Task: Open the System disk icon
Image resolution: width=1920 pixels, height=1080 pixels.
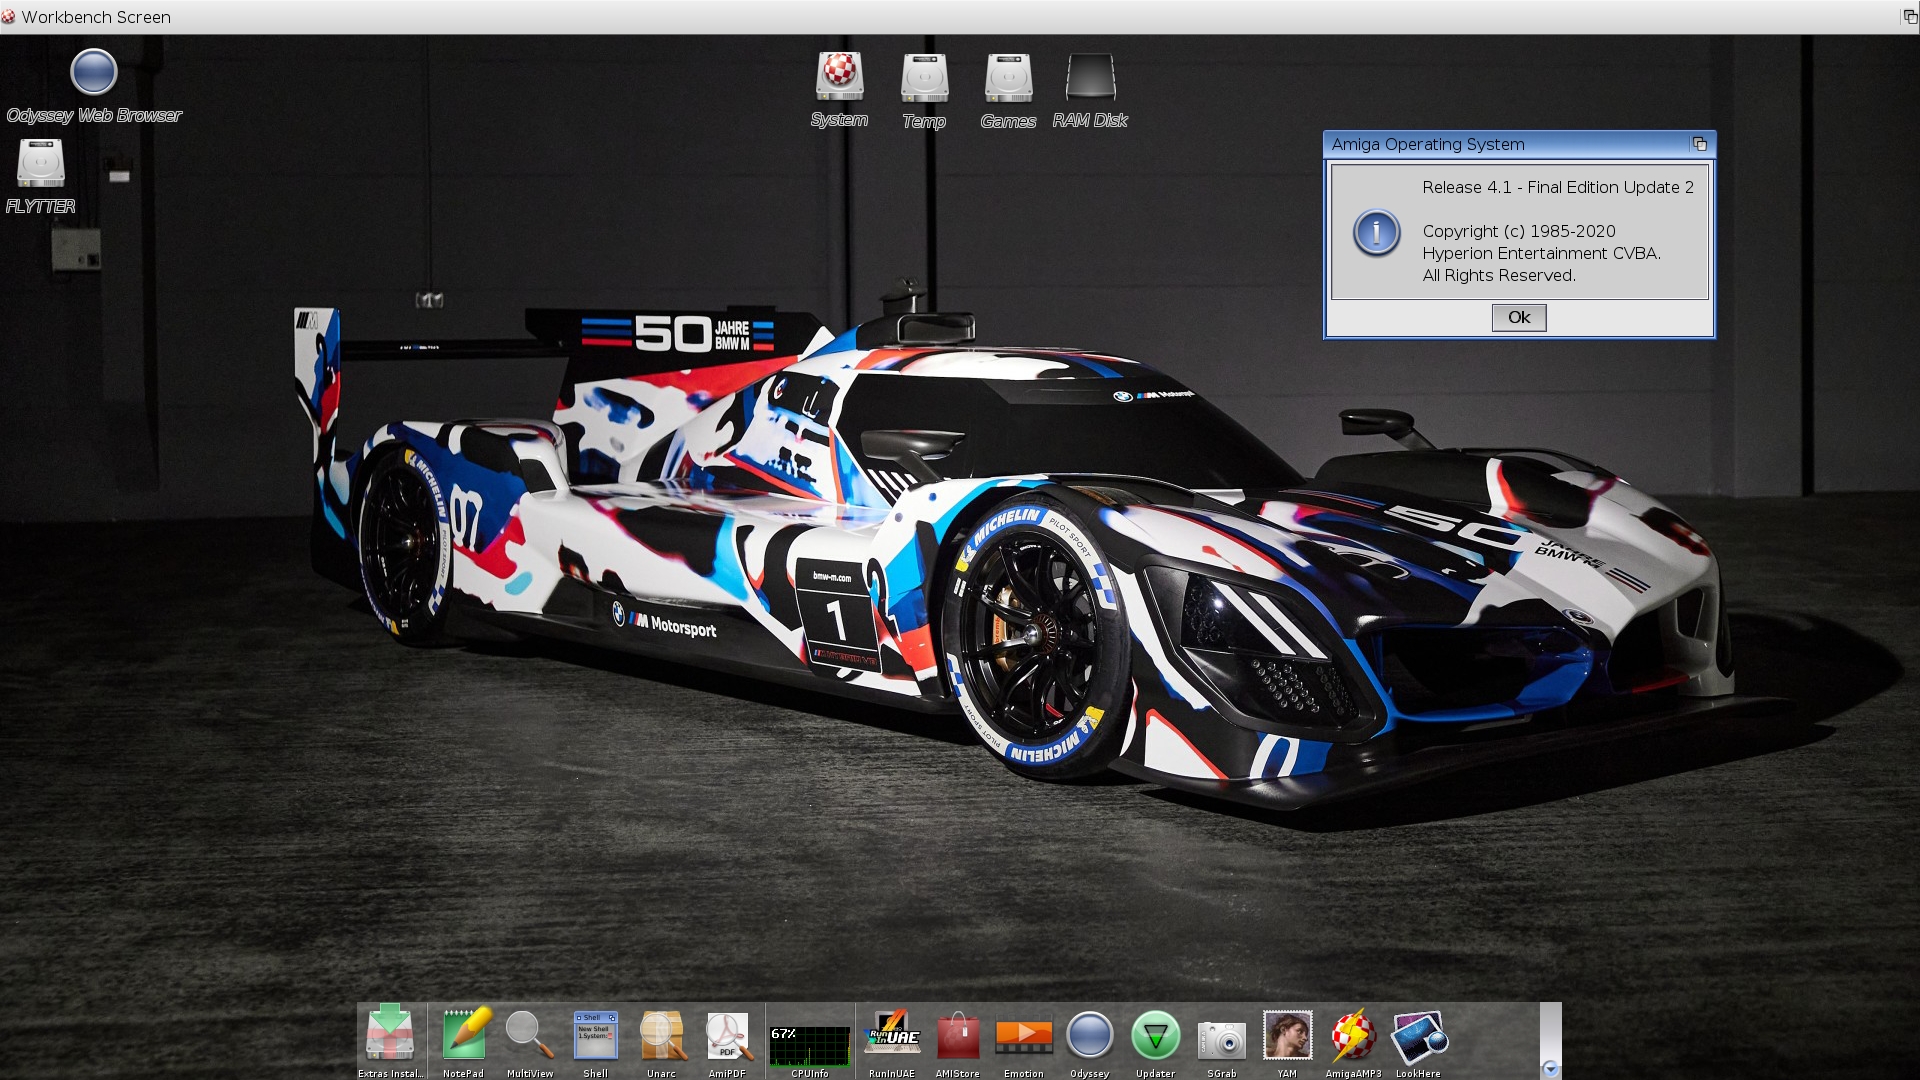Action: tap(840, 77)
